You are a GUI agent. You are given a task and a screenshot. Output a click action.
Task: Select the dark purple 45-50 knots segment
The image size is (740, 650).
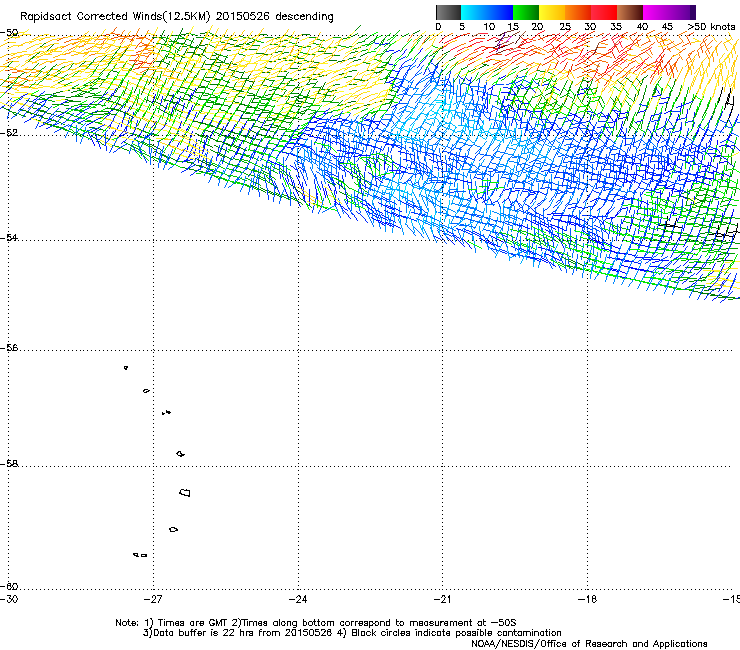pyautogui.click(x=682, y=12)
